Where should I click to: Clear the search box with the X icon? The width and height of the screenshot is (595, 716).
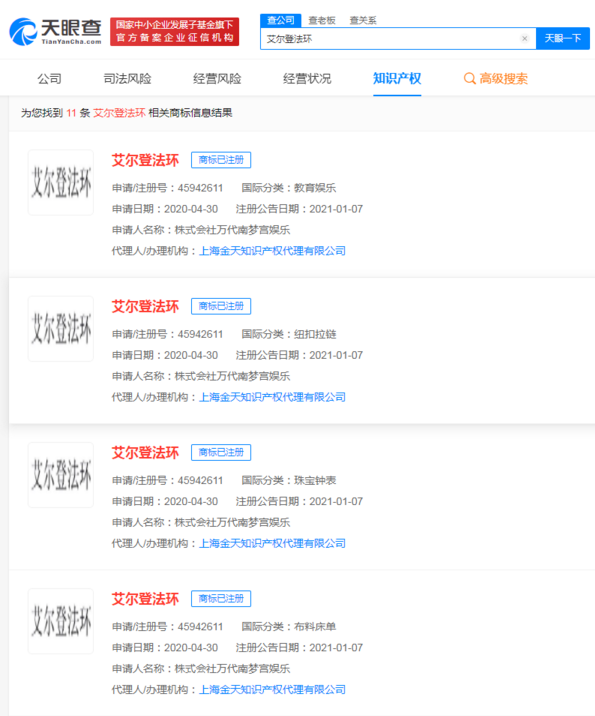(x=525, y=38)
